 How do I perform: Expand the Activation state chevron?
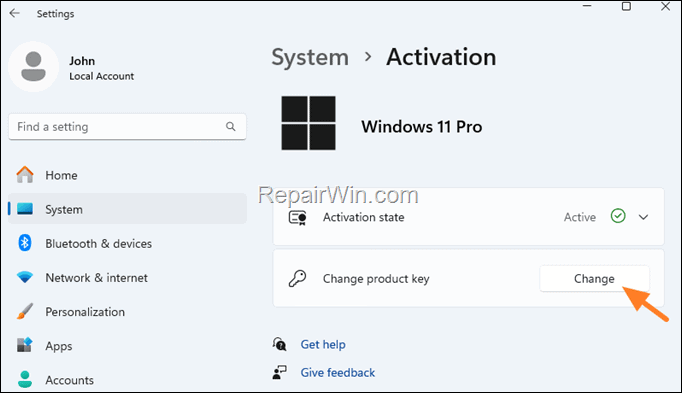point(643,217)
